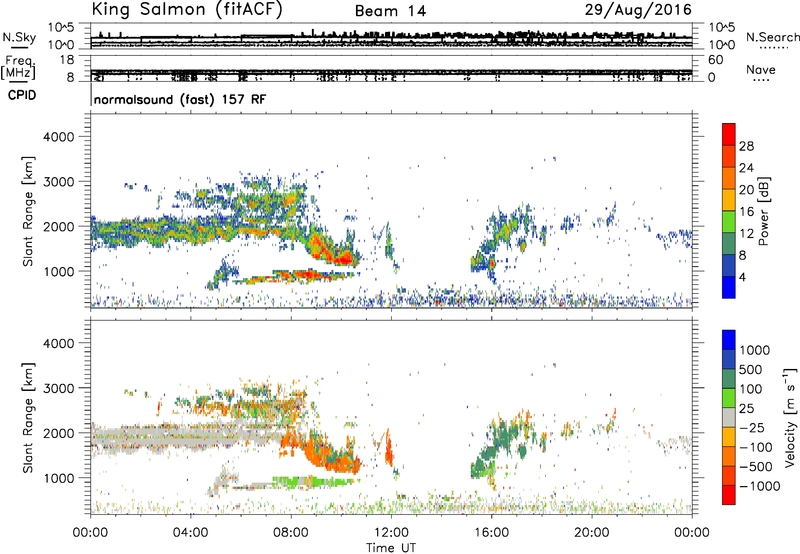Click the 'Velocity [m s⁻¹]' colorbar label
The image size is (800, 554).
tap(790, 417)
